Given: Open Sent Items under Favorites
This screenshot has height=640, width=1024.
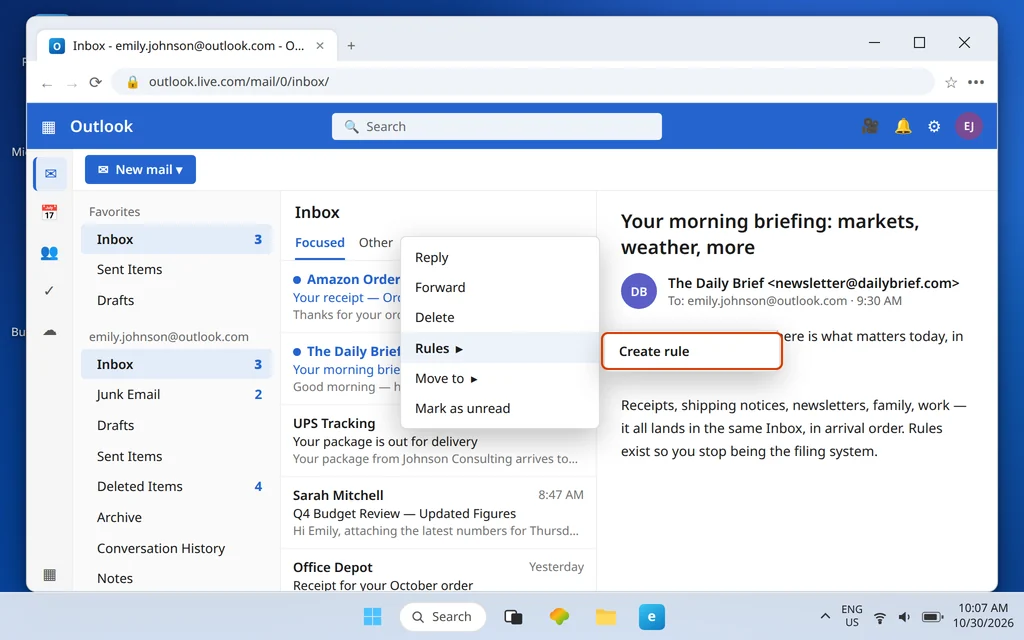Looking at the screenshot, I should tap(176, 270).
